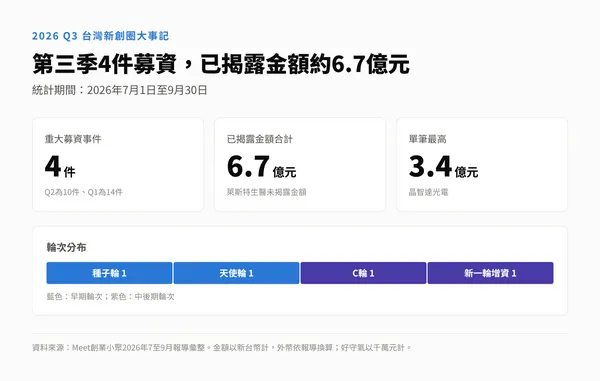This screenshot has height=381, width=600.
Task: Click the 3.4 億元 value
Action: tap(443, 167)
